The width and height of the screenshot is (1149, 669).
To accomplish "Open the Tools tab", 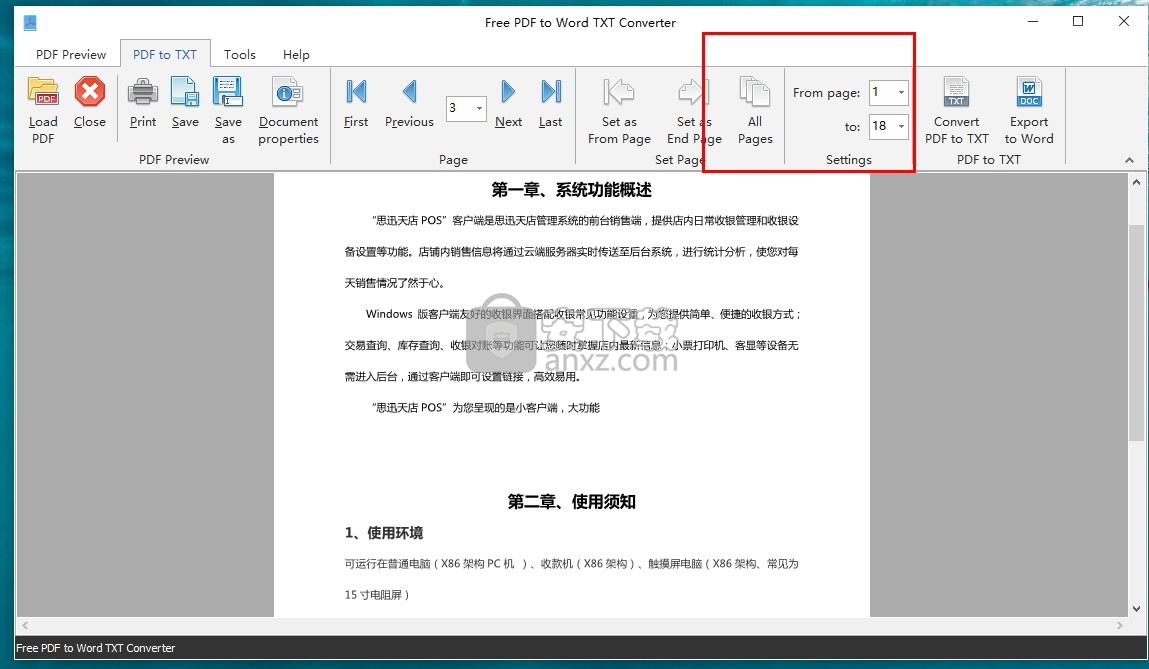I will coord(240,54).
